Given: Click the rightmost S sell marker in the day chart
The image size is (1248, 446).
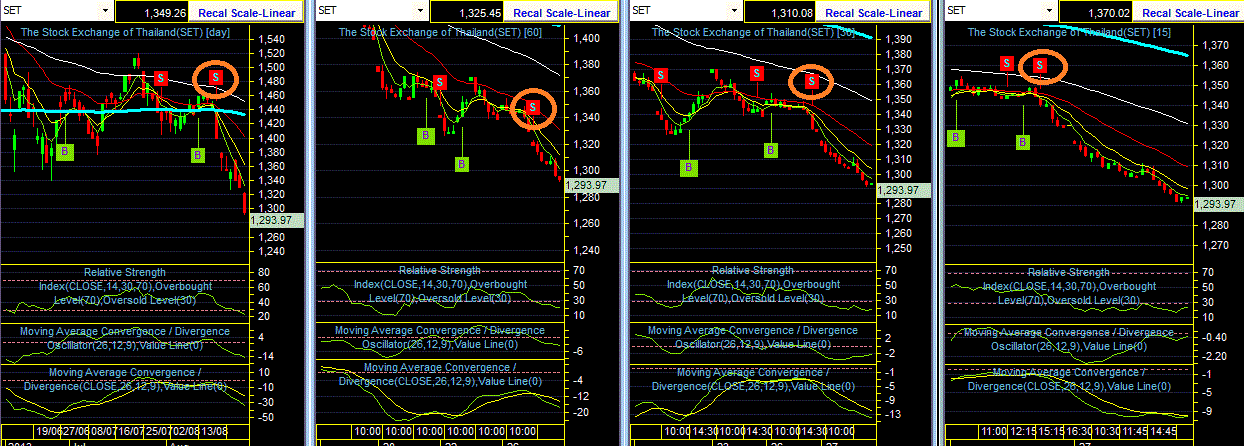Looking at the screenshot, I should (216, 76).
